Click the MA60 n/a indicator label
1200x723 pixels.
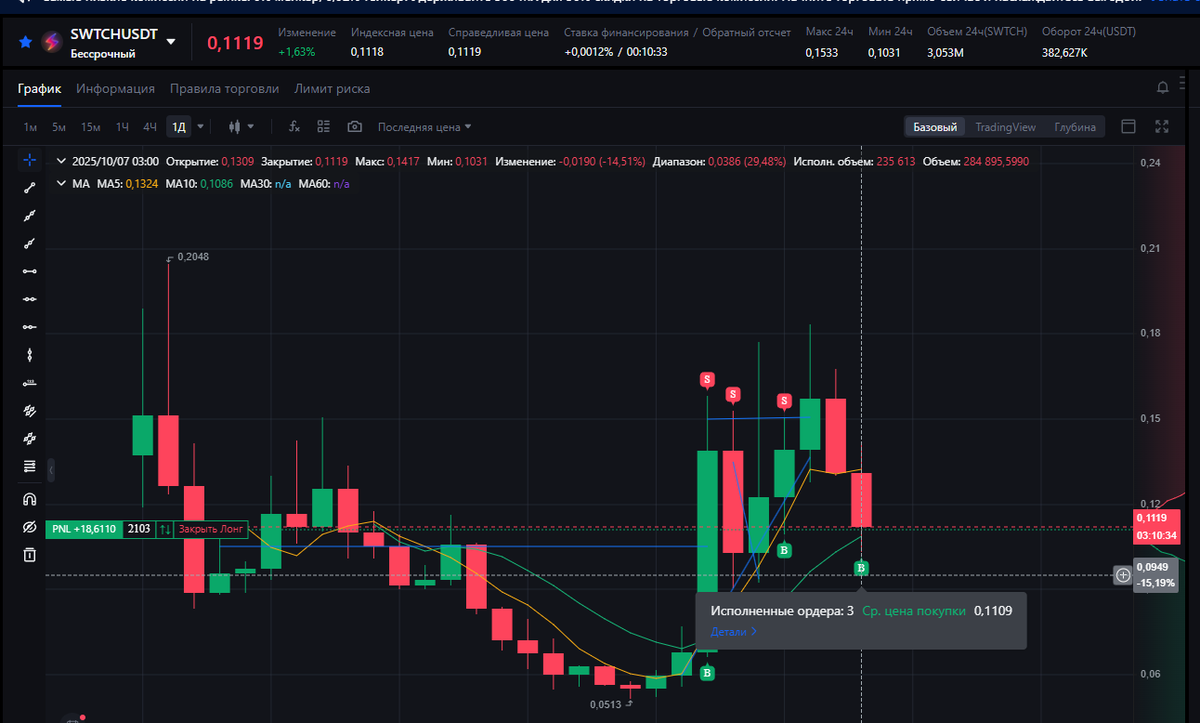click(324, 184)
